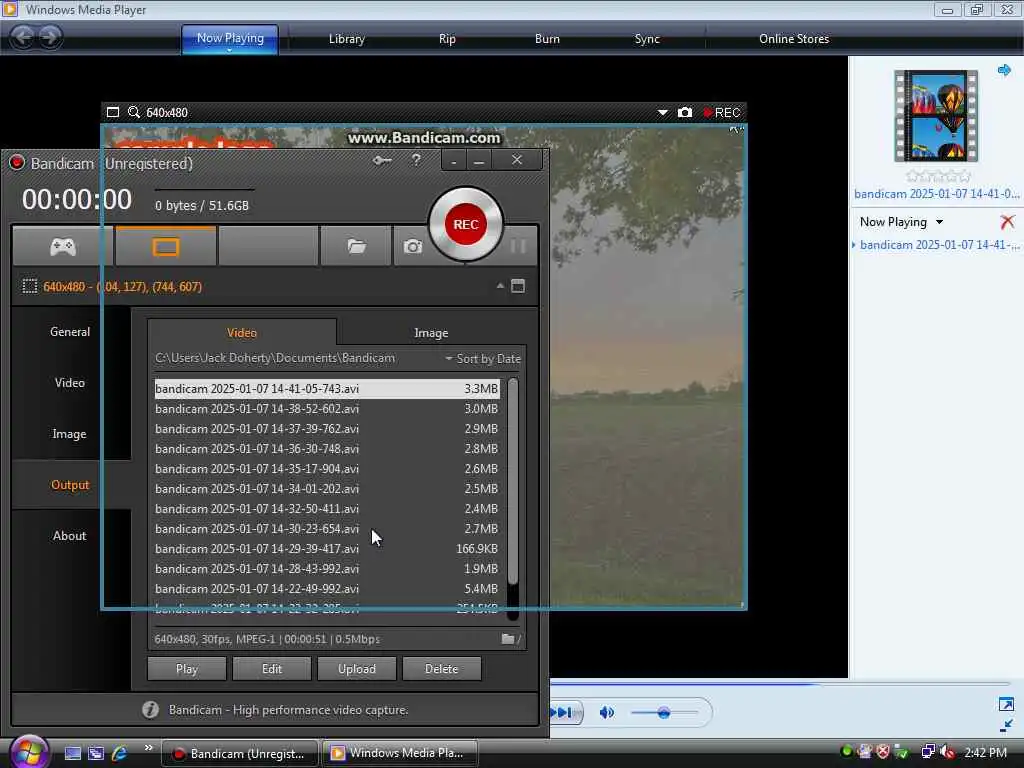Select bandicam 2025-01-07 14-32-50-411.avi

point(327,509)
